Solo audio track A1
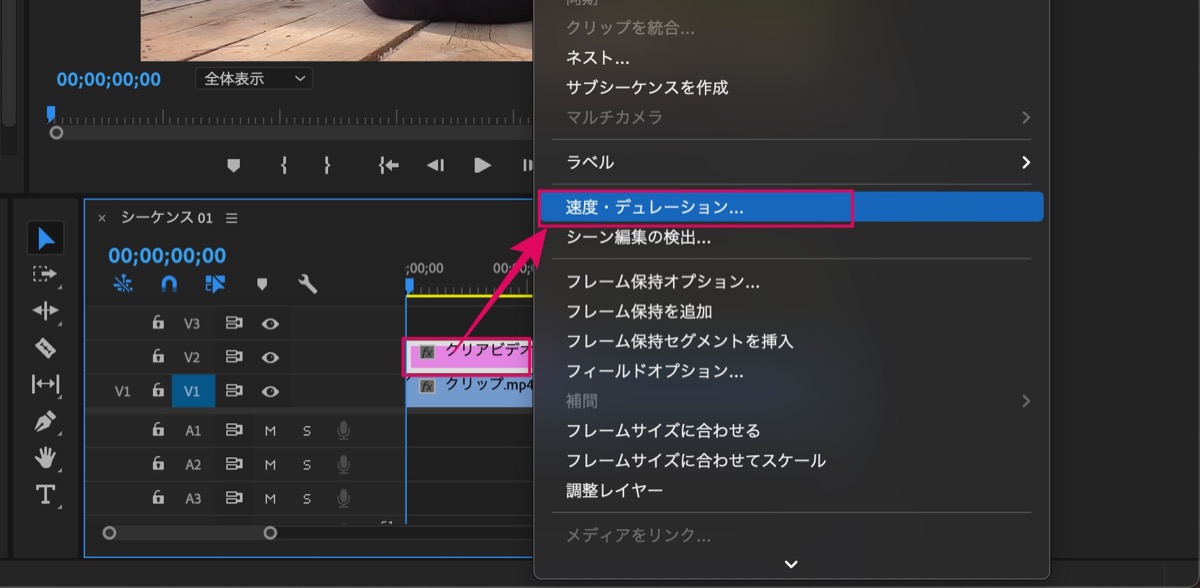 point(307,431)
